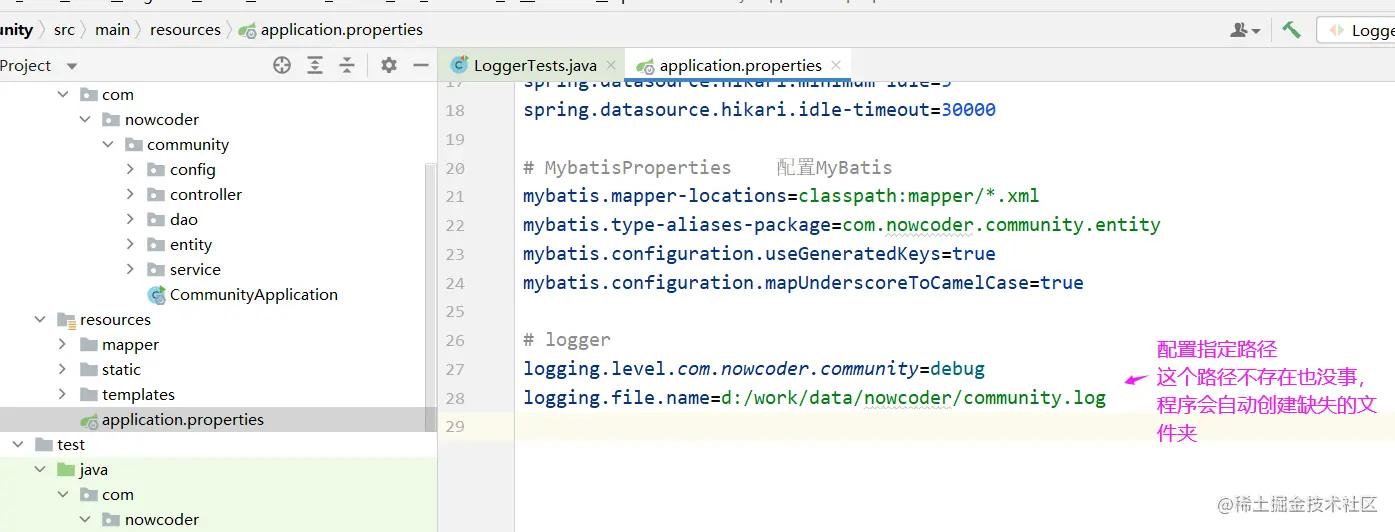Expand the templates folder
The width and height of the screenshot is (1395, 532).
click(x=62, y=394)
